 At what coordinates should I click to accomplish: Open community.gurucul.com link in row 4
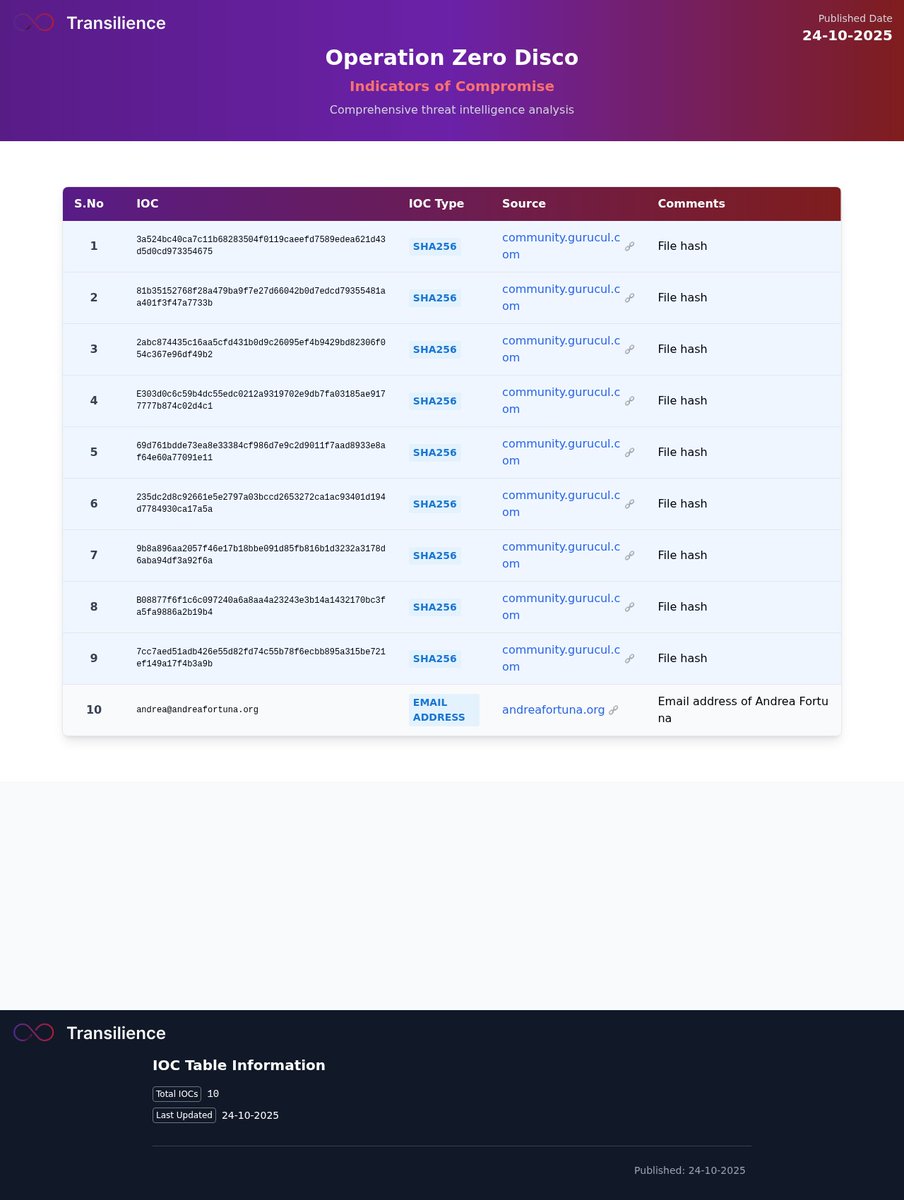(561, 401)
